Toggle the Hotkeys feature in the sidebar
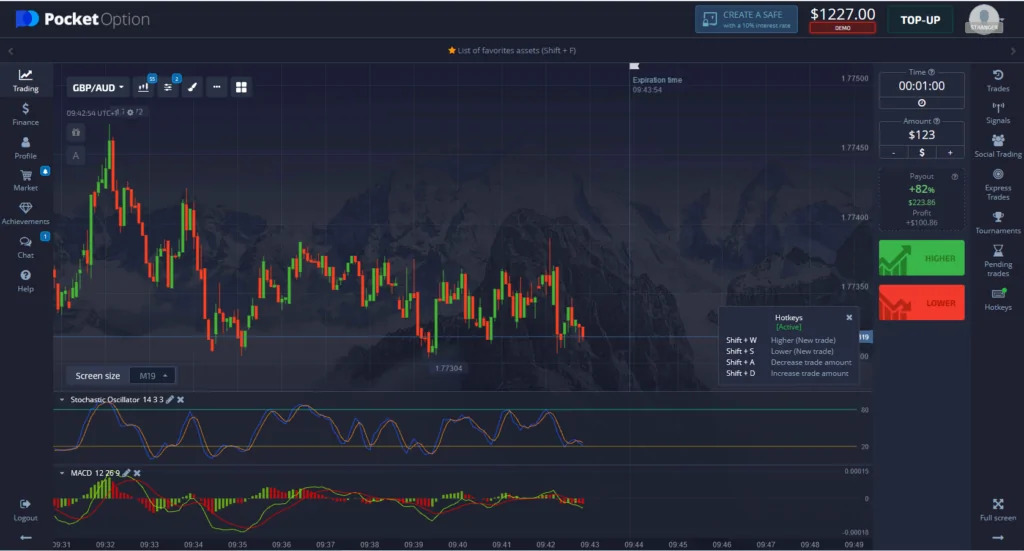 (997, 298)
